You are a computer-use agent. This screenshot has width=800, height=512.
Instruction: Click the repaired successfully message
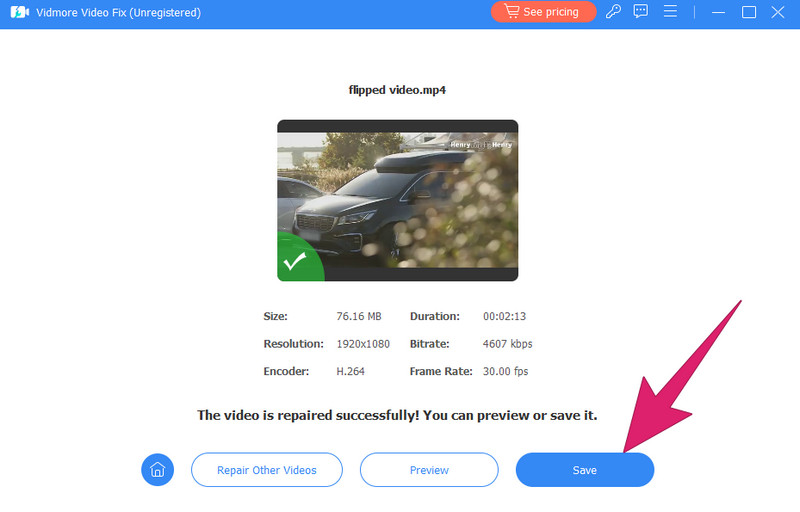point(397,415)
